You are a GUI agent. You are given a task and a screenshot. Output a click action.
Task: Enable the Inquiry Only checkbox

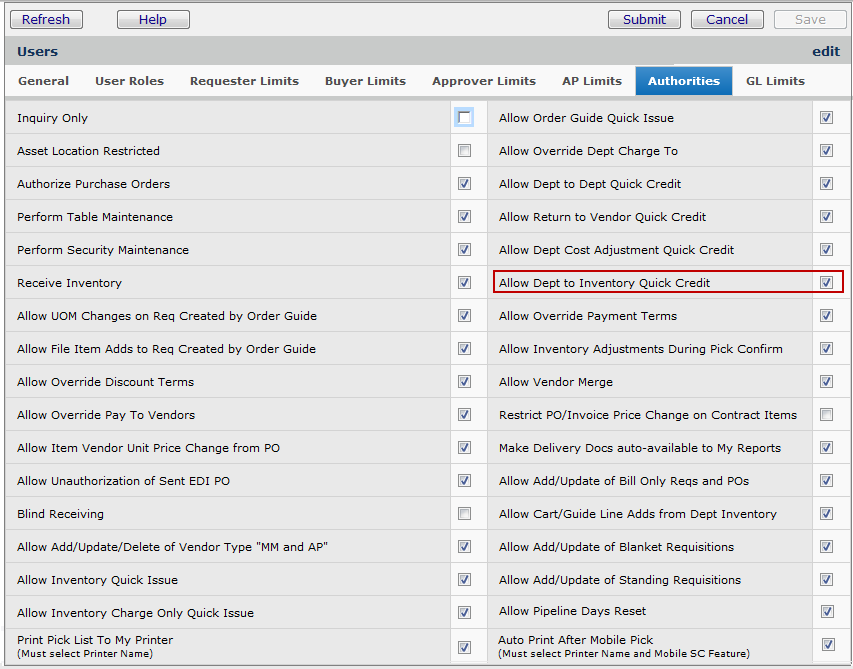(x=464, y=118)
